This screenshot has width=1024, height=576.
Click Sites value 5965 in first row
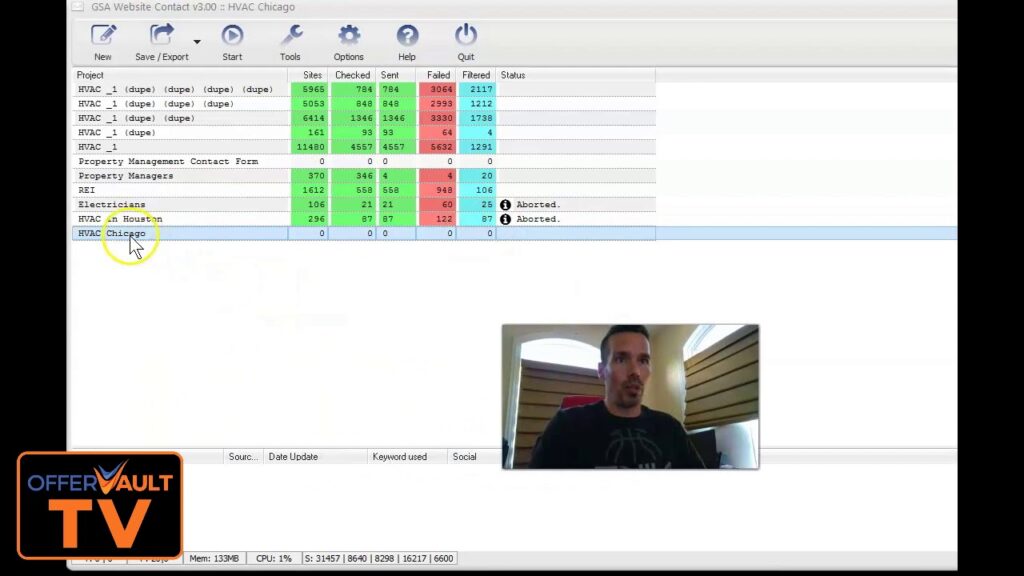pyautogui.click(x=313, y=89)
